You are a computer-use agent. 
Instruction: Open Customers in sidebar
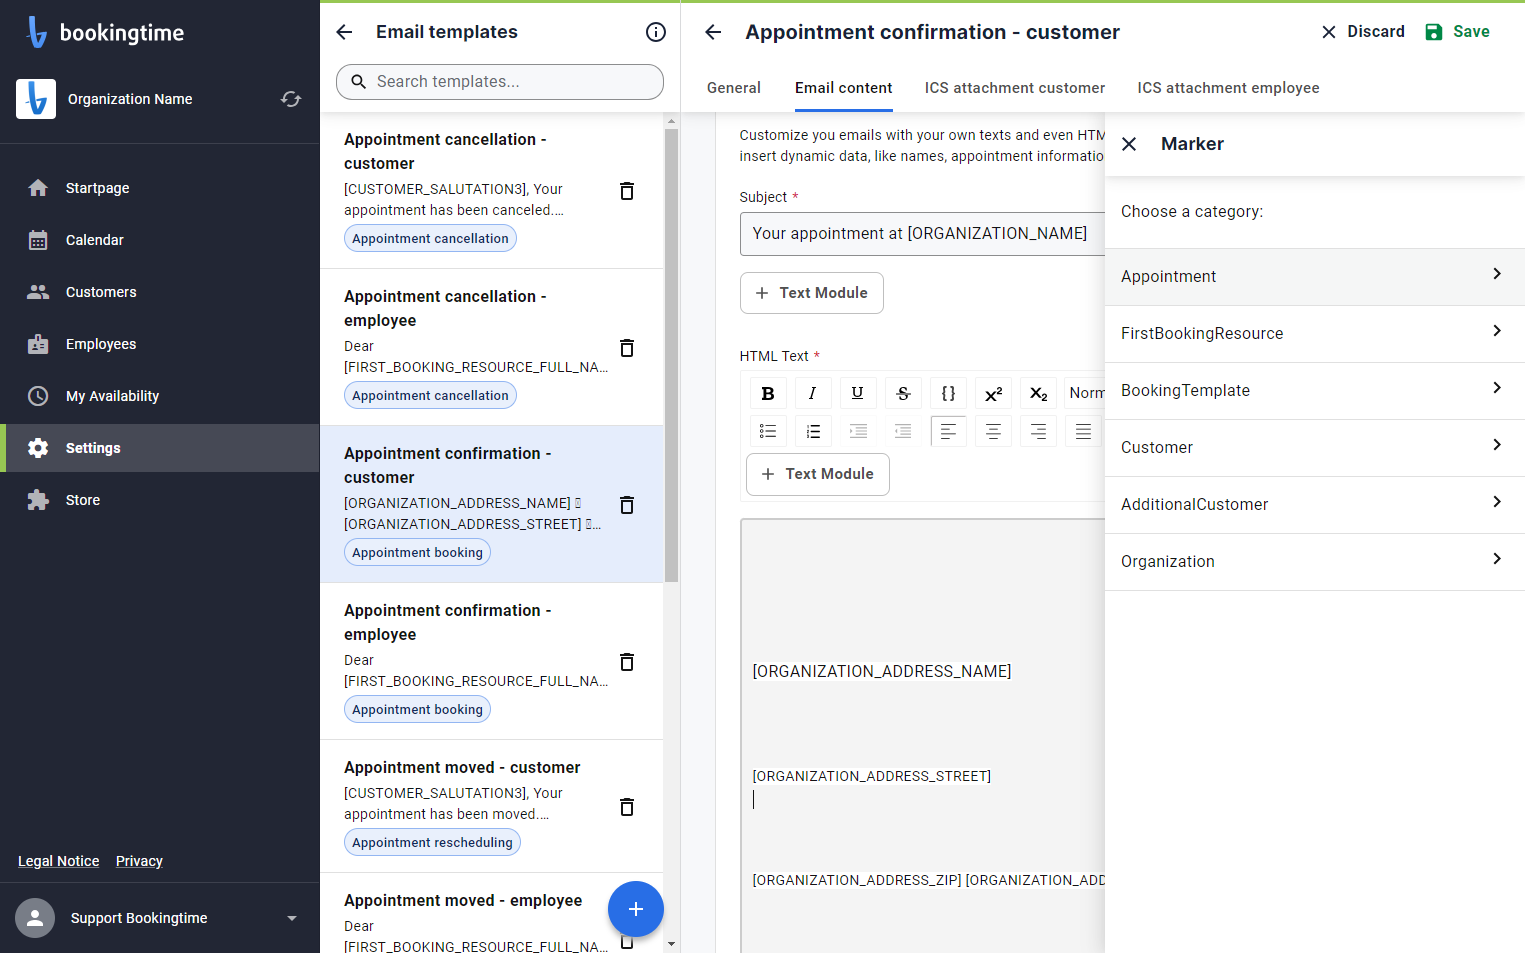click(x=160, y=292)
